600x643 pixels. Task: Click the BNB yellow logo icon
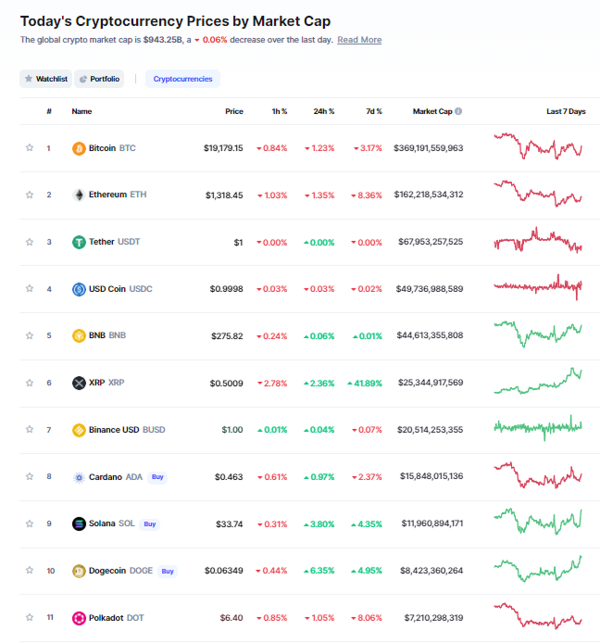[79, 335]
